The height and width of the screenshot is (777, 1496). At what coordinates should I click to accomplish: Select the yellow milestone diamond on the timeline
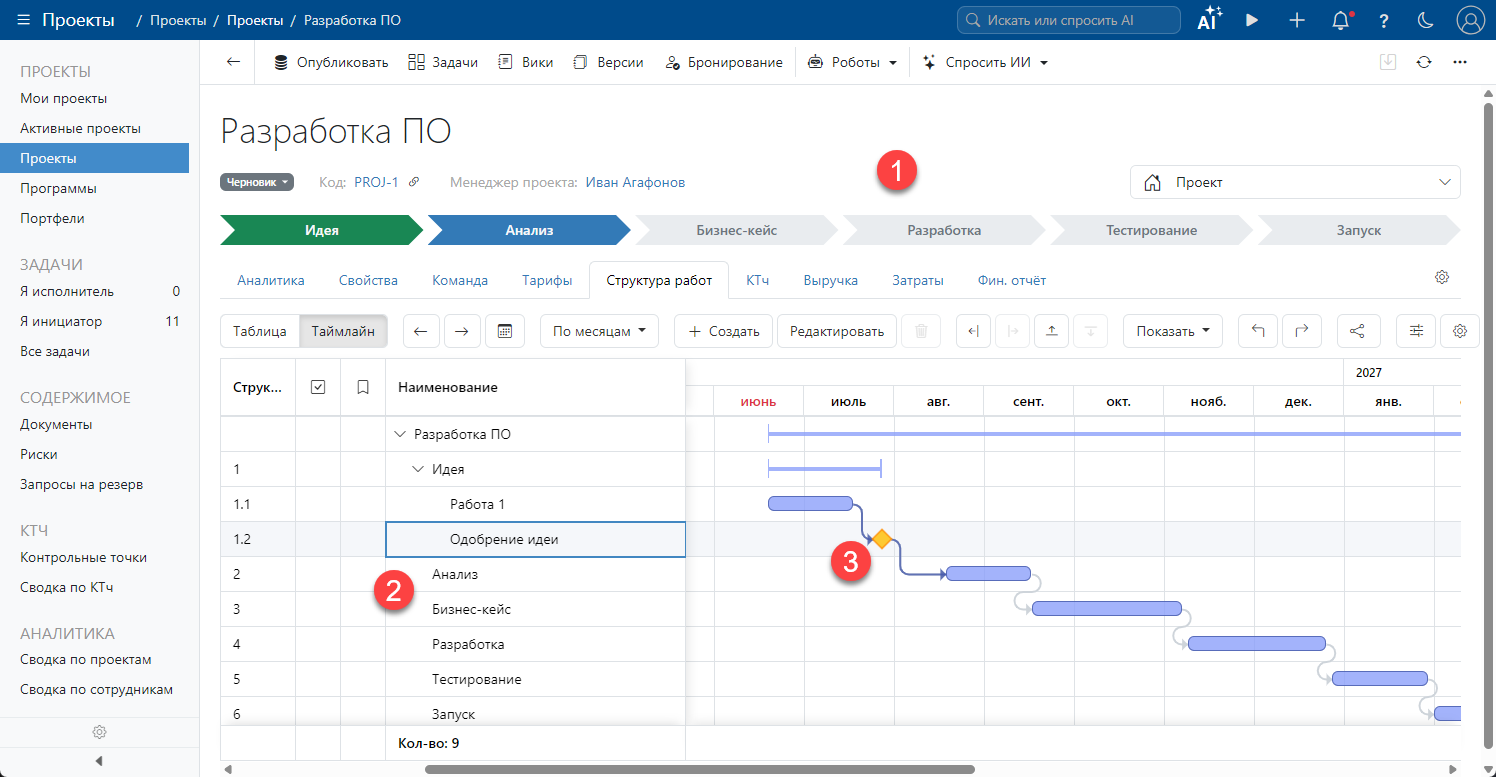tap(881, 539)
